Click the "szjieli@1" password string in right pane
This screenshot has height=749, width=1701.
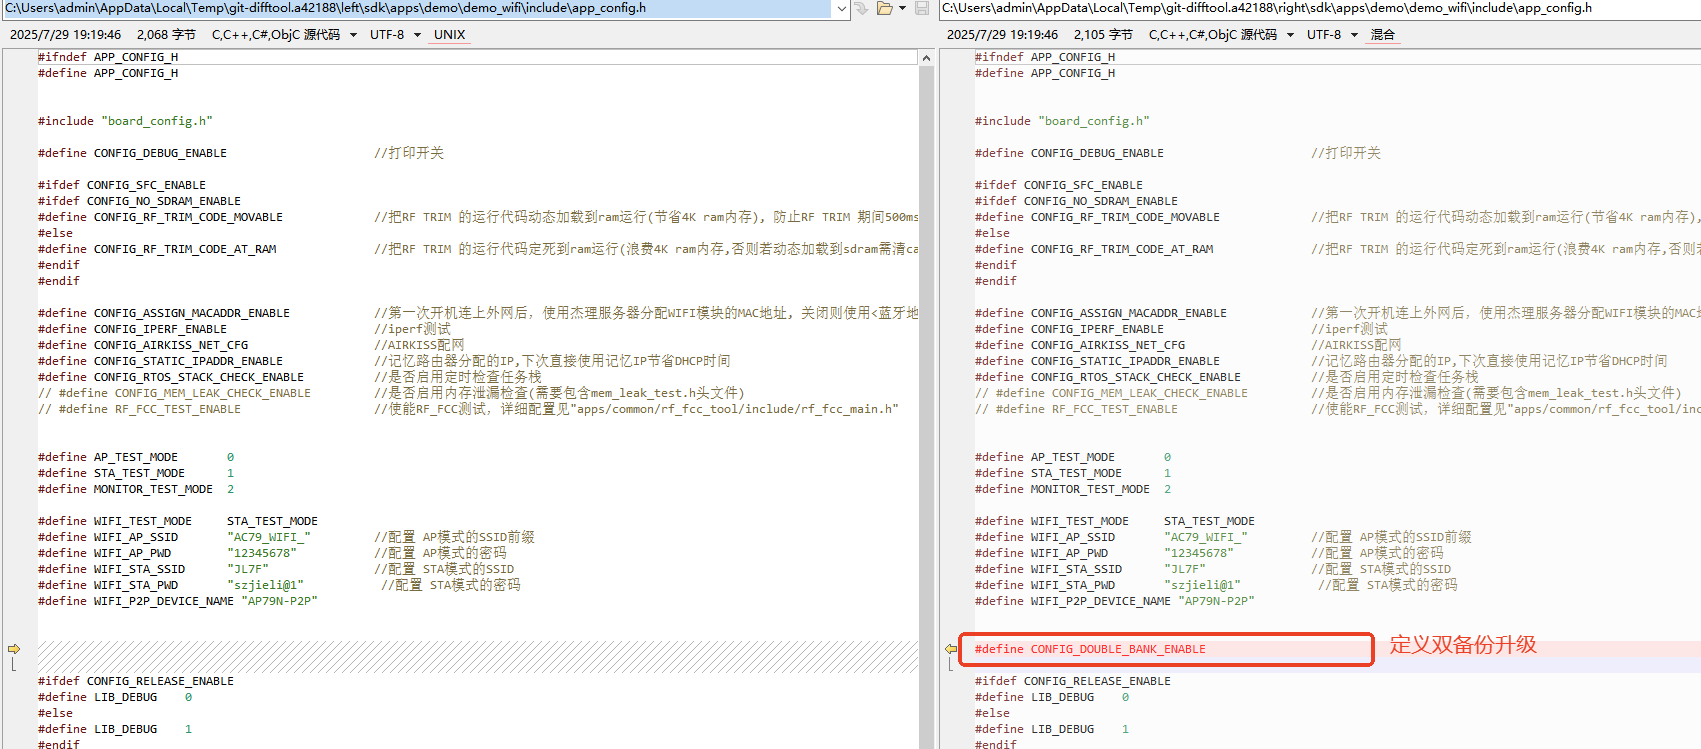coord(1202,585)
